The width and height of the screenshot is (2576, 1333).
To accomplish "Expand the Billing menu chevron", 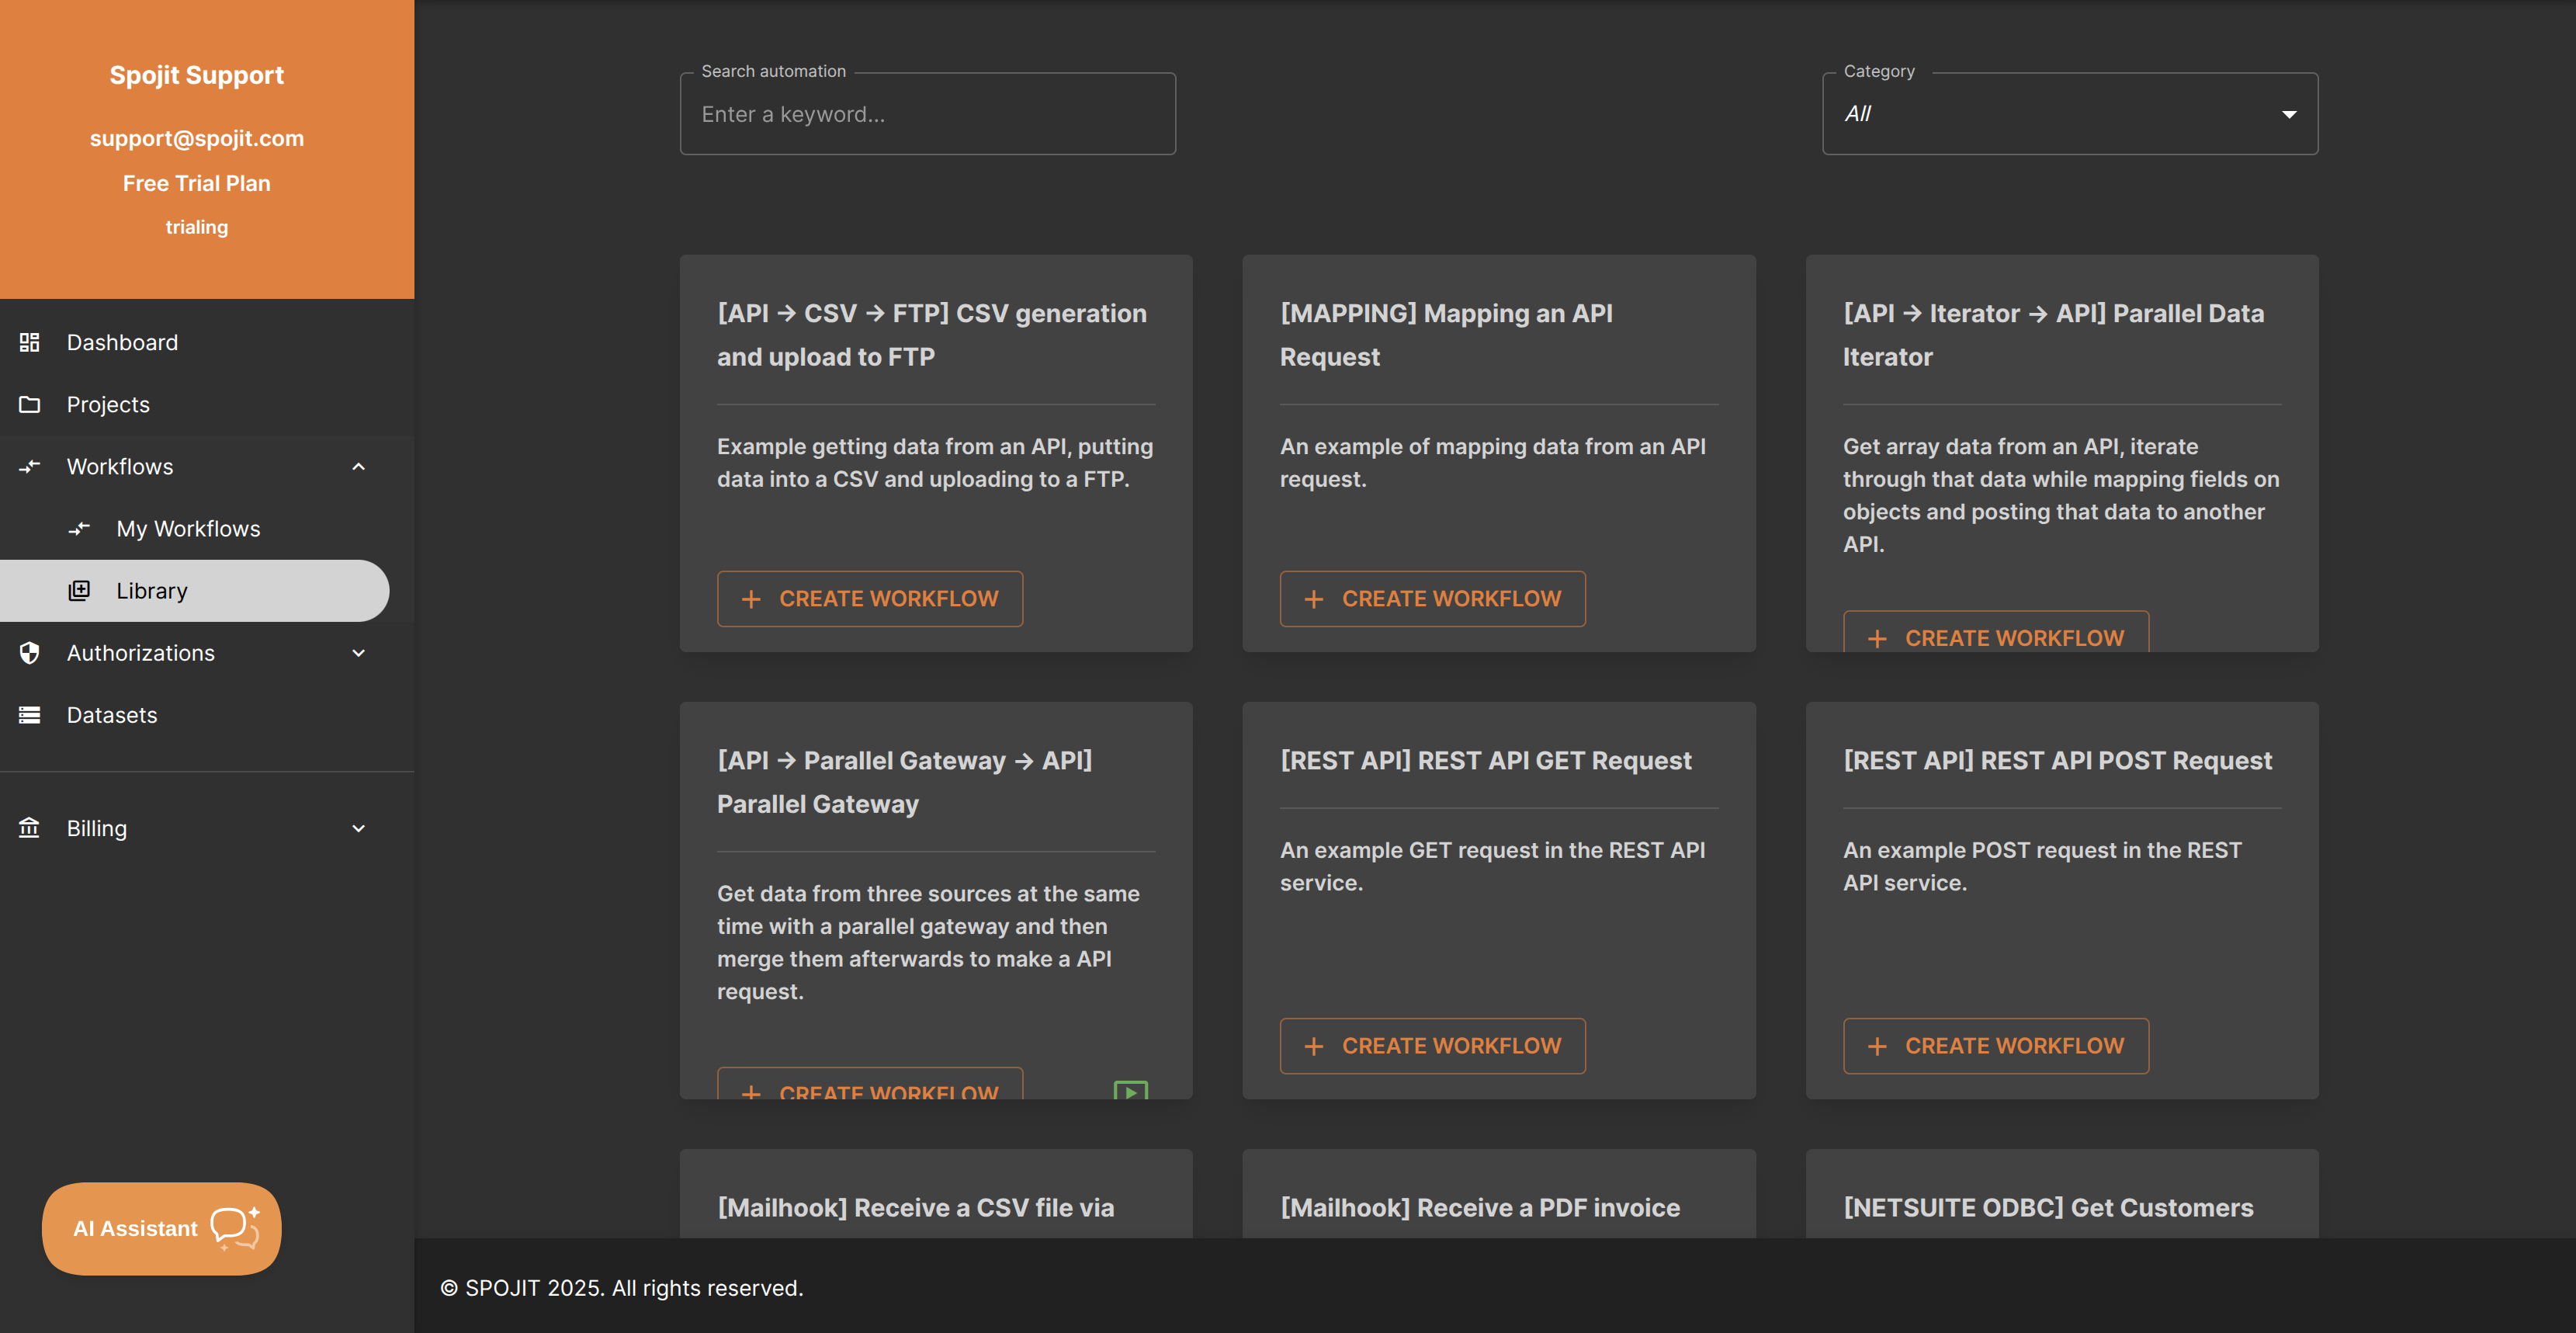I will tap(359, 828).
